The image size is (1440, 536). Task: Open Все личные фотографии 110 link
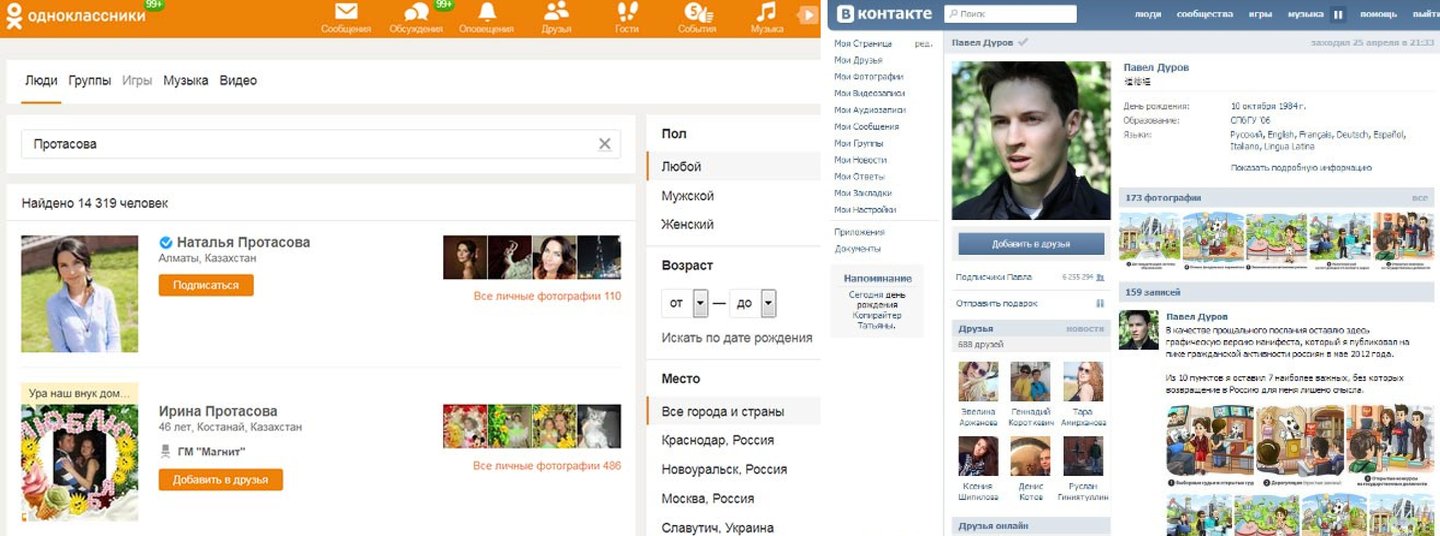(x=547, y=296)
